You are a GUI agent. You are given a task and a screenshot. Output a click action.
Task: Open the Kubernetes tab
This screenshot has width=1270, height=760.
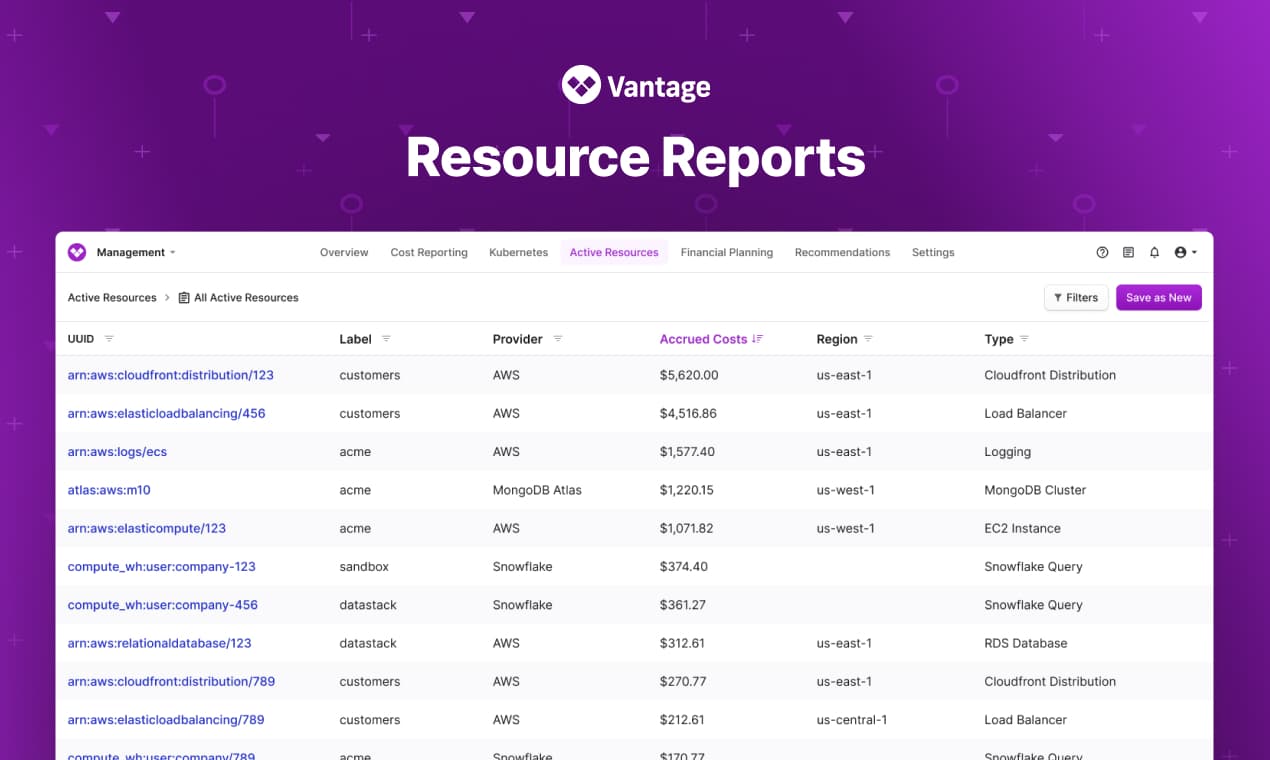pos(518,252)
